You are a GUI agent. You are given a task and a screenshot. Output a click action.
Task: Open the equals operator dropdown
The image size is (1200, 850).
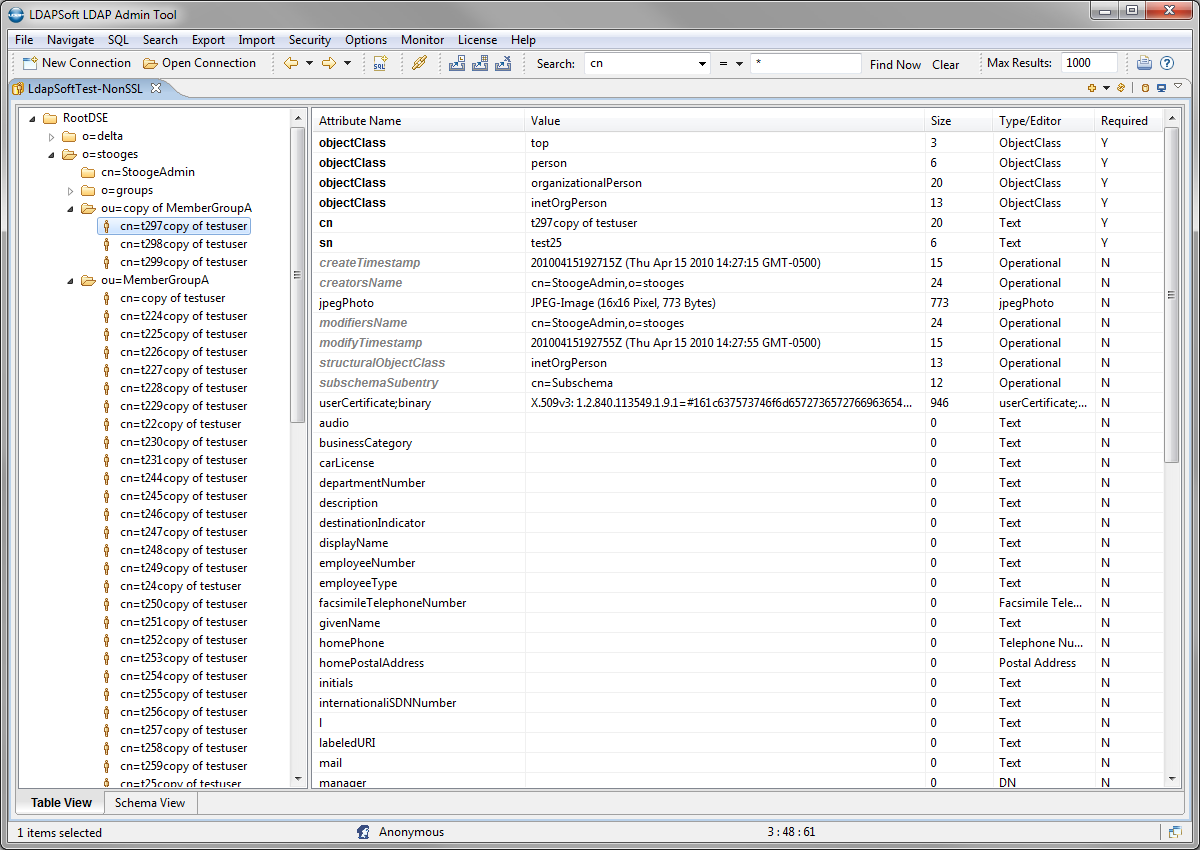tap(739, 64)
